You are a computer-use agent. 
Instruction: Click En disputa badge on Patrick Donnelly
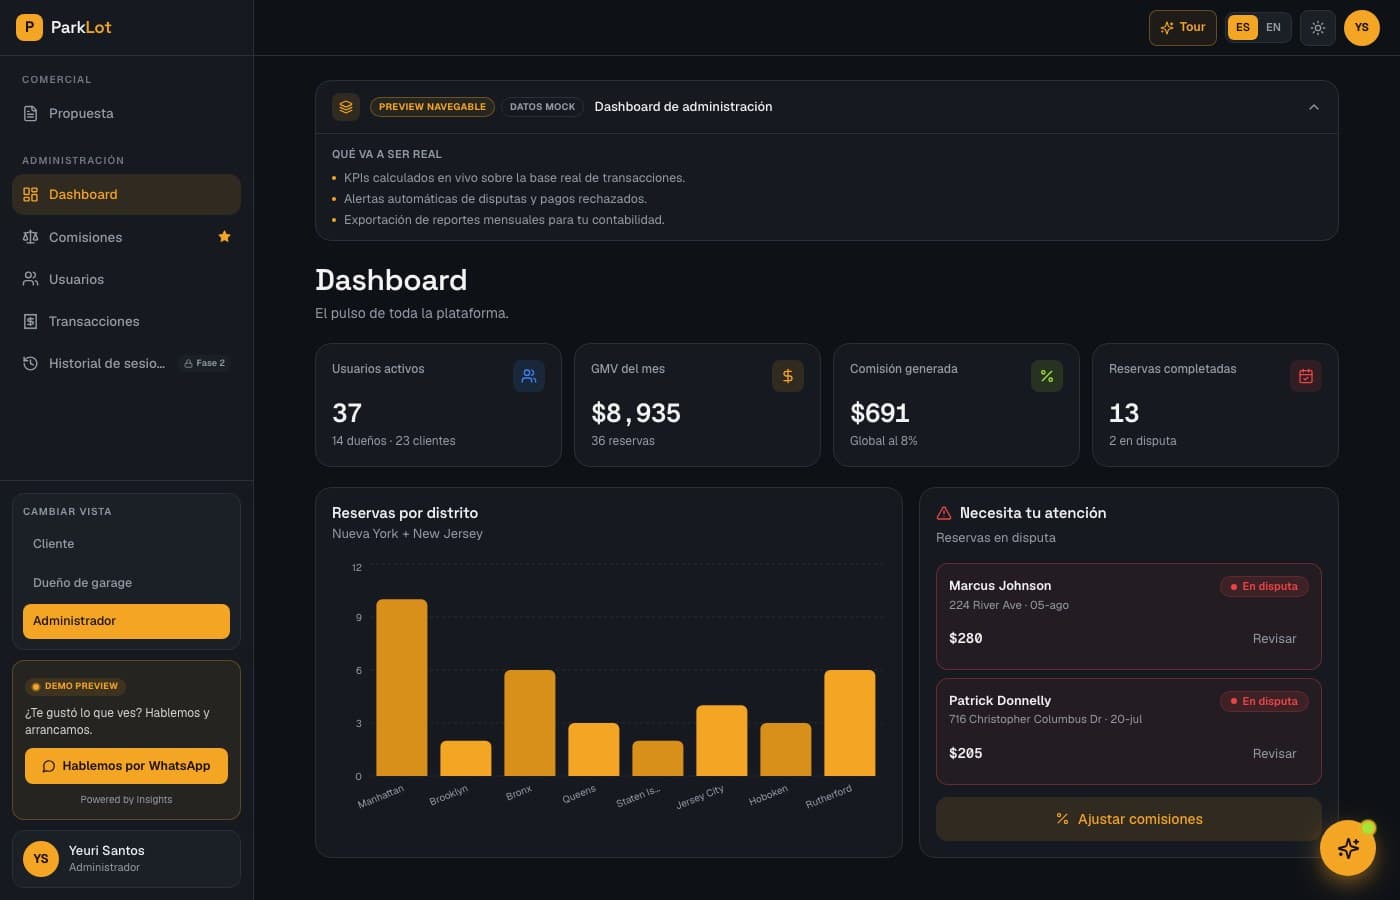(1264, 702)
